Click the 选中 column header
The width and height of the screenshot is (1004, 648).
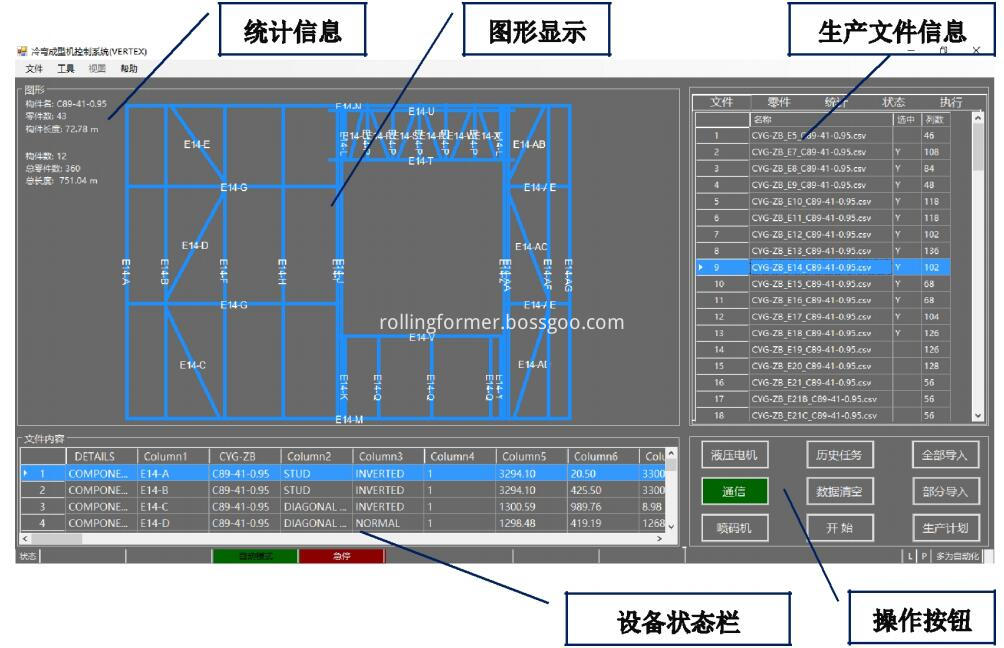[x=906, y=119]
